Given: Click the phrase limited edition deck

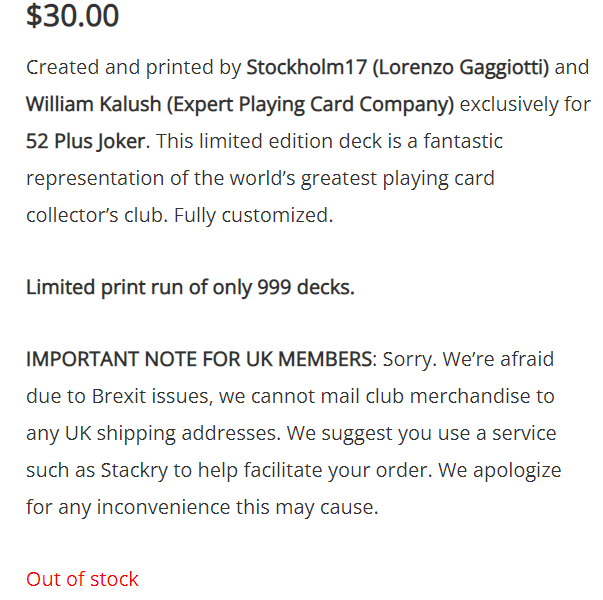Looking at the screenshot, I should 291,141.
